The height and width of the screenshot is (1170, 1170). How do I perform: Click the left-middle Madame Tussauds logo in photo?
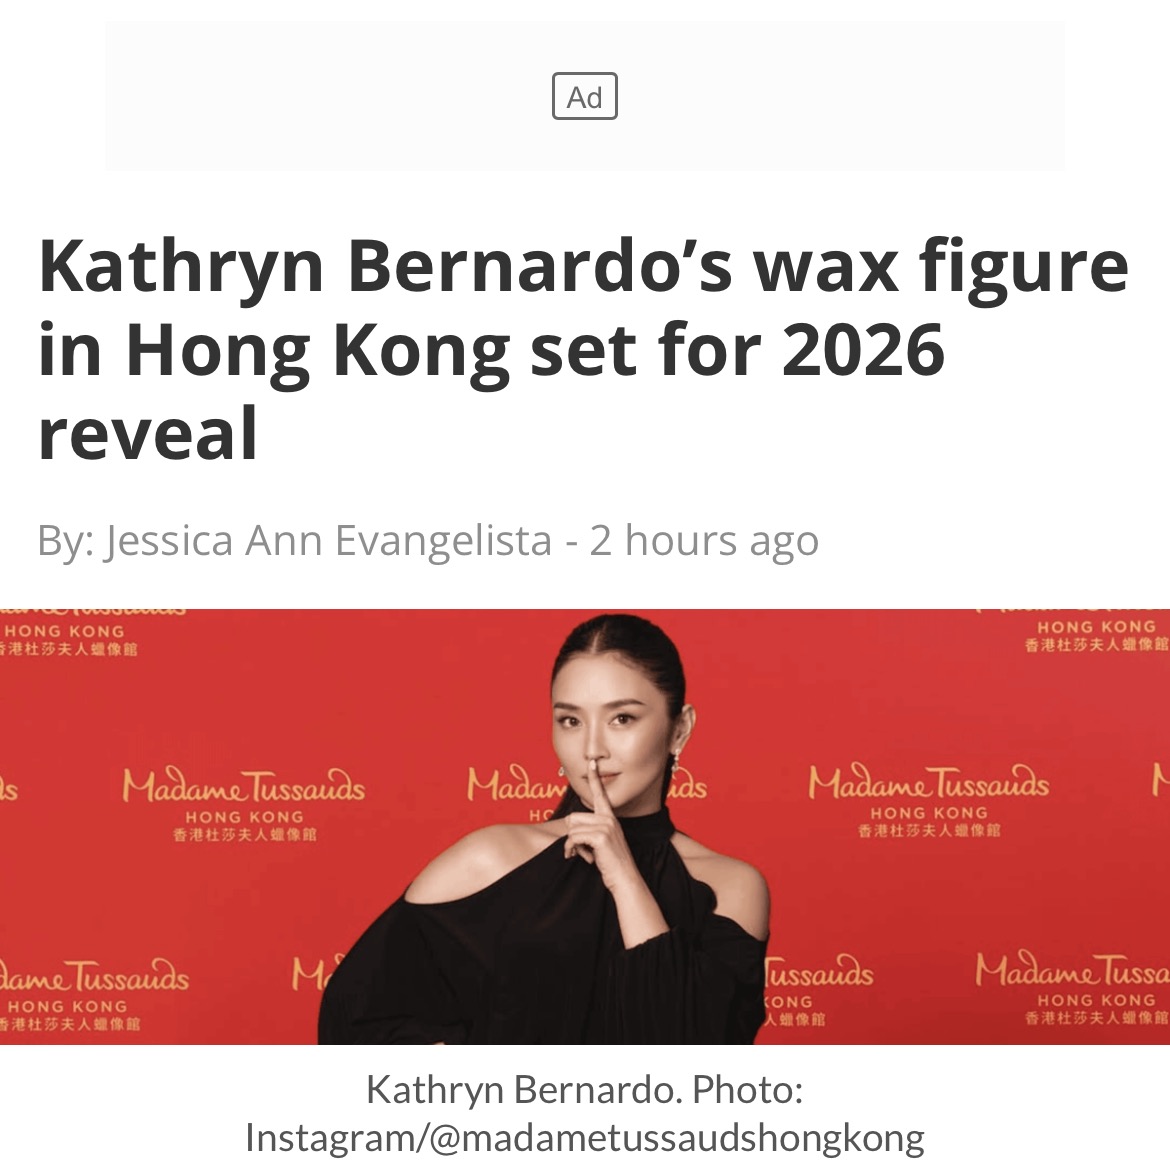point(244,804)
